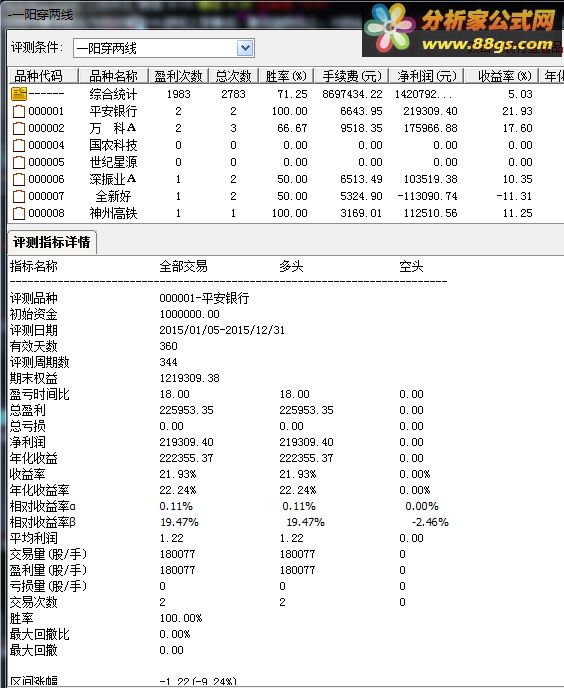The image size is (564, 688).
Task: Click the net profit value -113090.74
Action: [x=427, y=196]
